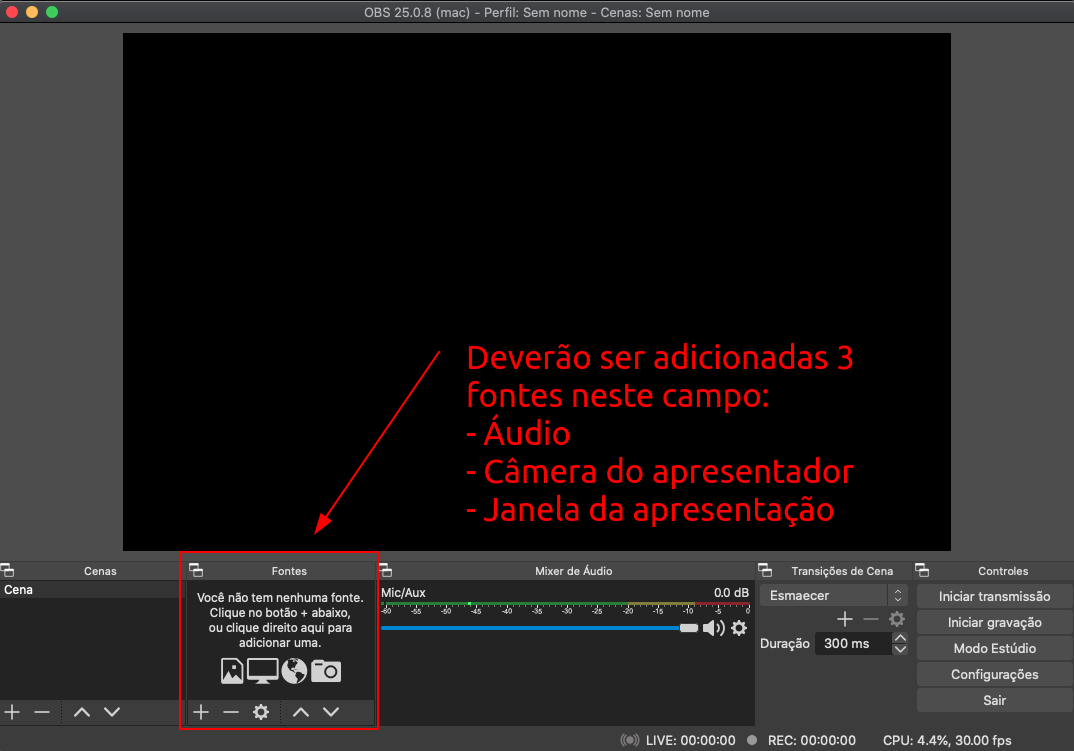Remove selected scene with minus button
1074x751 pixels.
click(x=42, y=712)
